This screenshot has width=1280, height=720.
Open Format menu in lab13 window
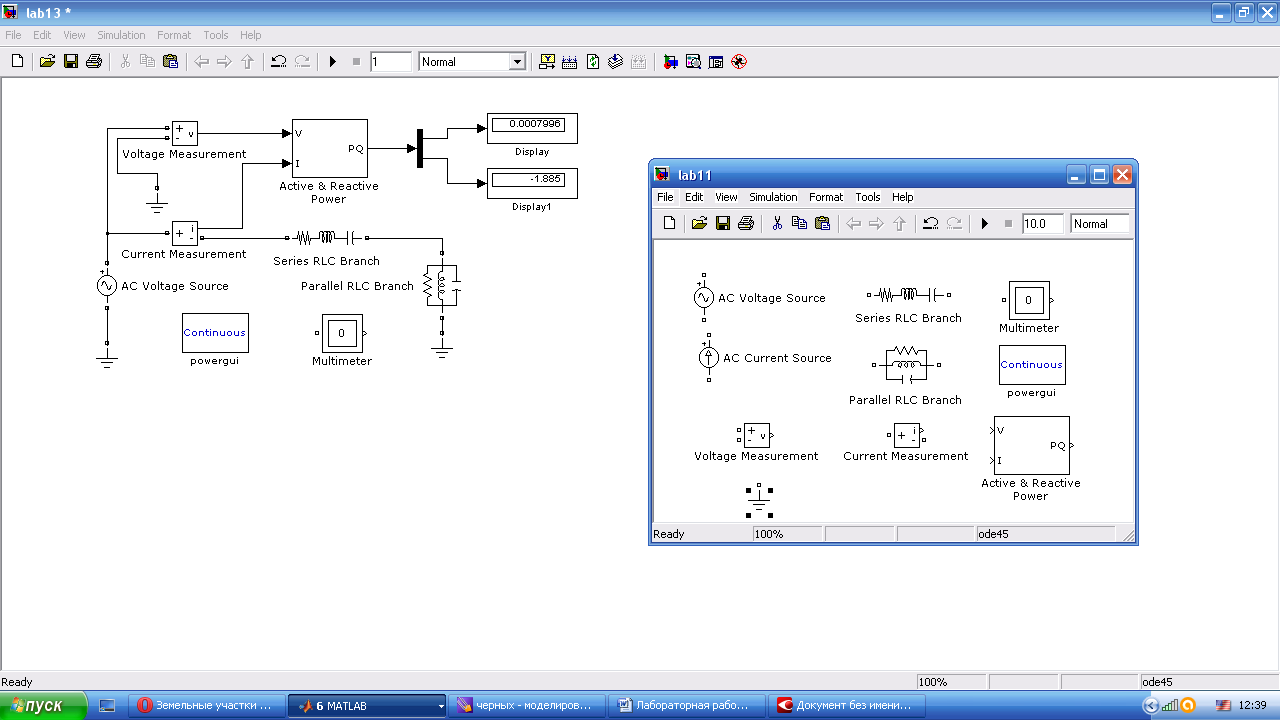174,35
